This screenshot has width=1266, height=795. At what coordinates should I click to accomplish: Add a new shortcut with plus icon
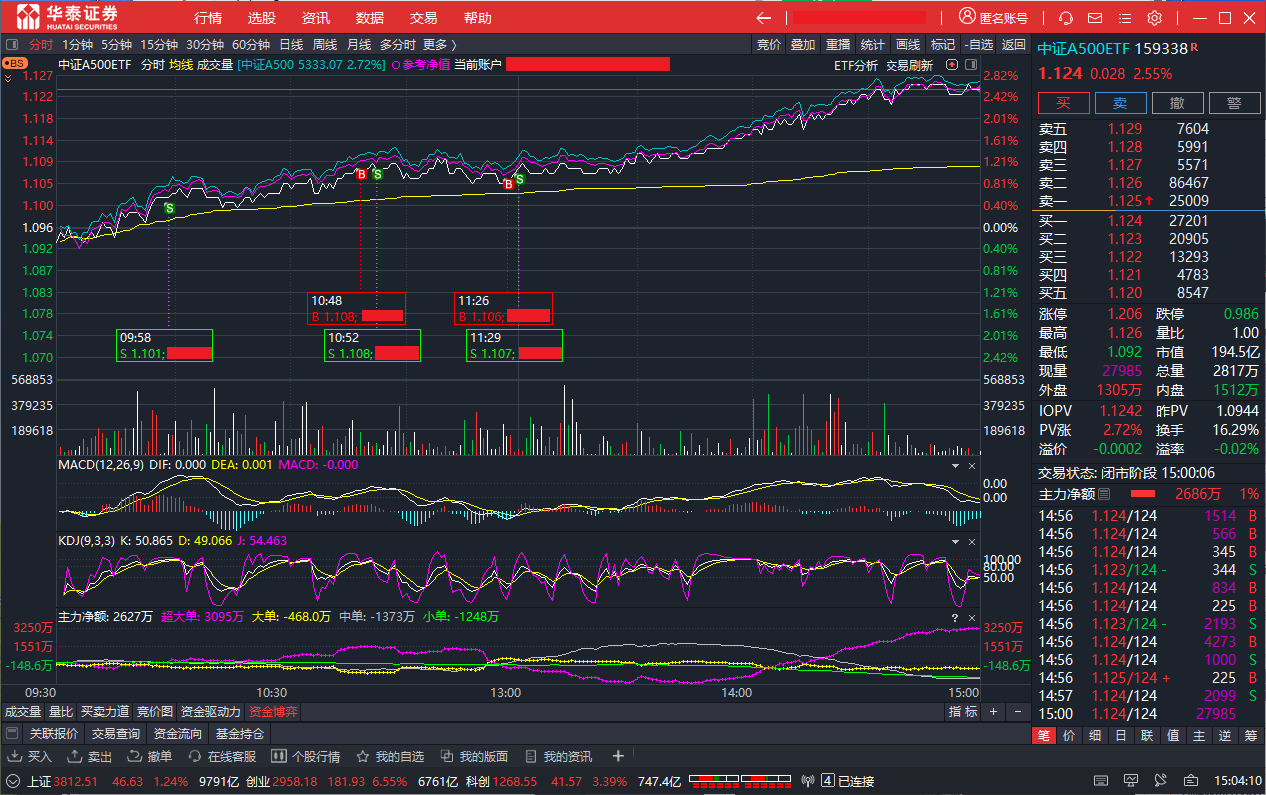(618, 756)
